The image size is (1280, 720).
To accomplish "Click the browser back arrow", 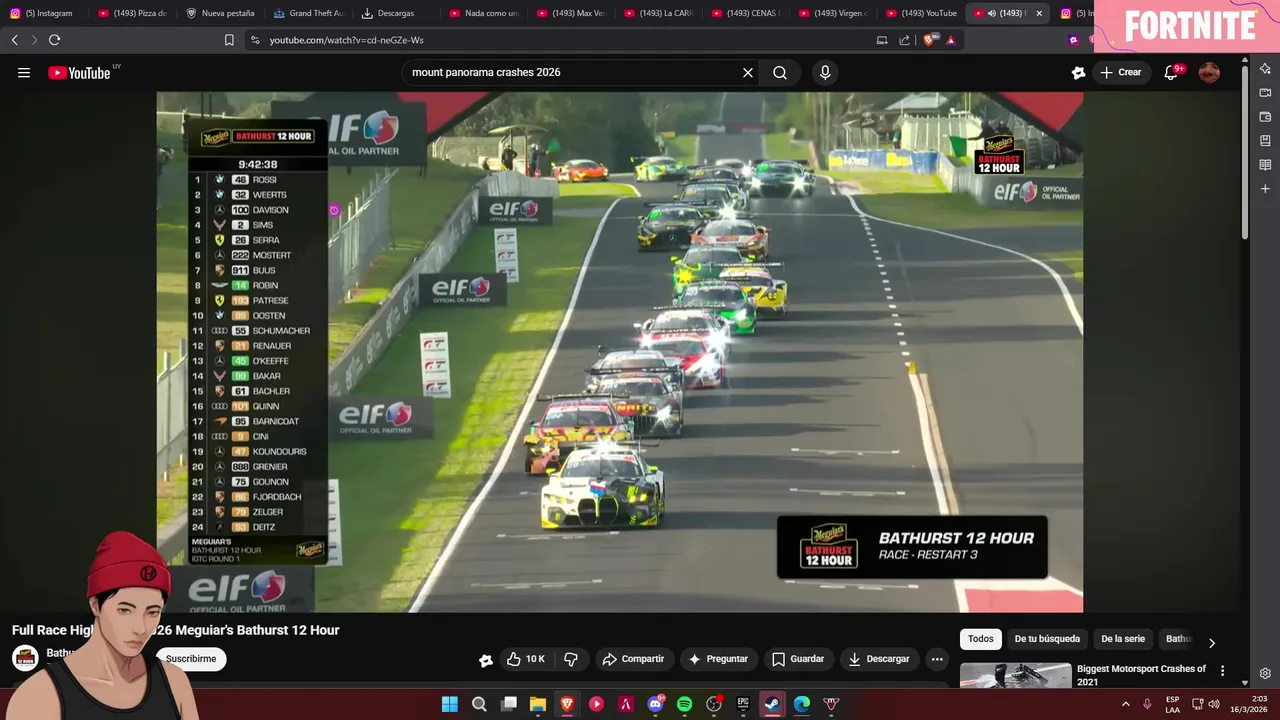I will point(14,40).
